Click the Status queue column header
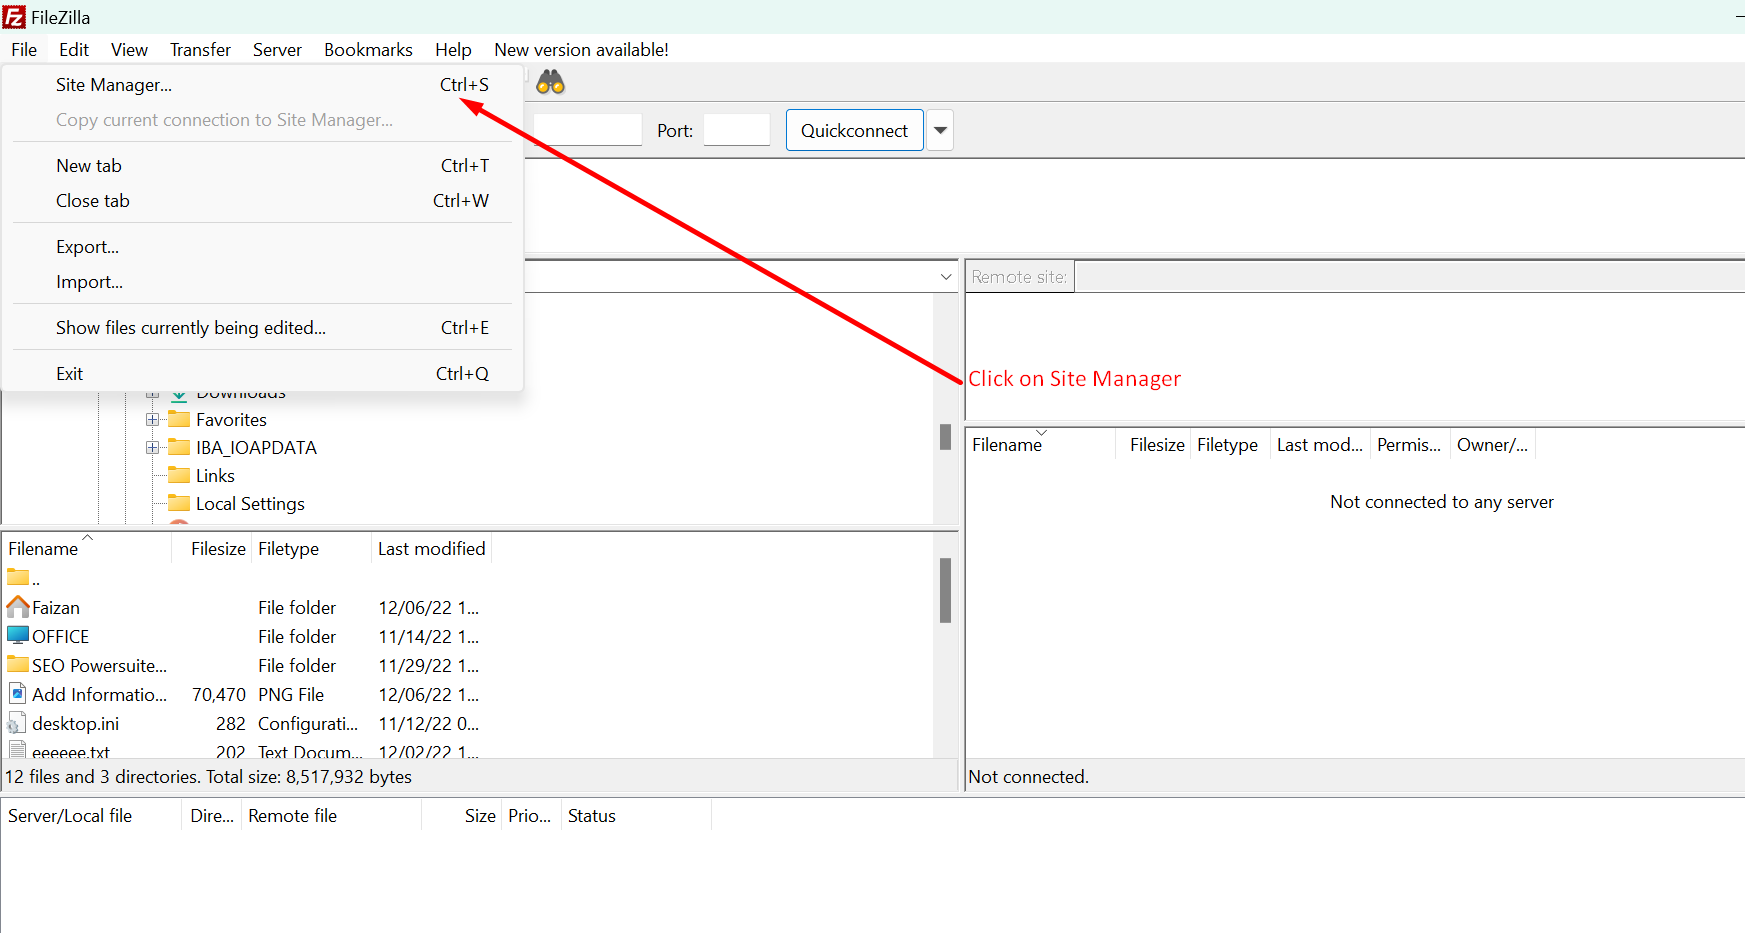Viewport: 1745px width, 933px height. click(636, 816)
